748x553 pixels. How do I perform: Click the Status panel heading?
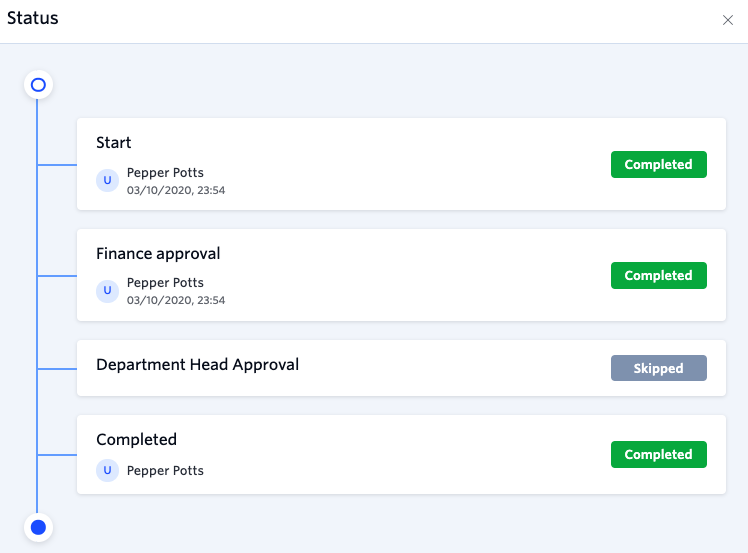point(32,18)
